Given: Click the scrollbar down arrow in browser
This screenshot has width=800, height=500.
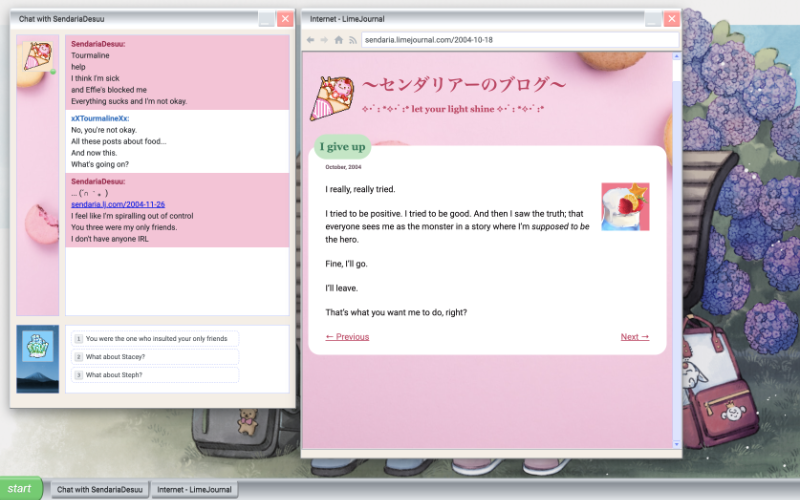Looking at the screenshot, I should click(x=677, y=444).
